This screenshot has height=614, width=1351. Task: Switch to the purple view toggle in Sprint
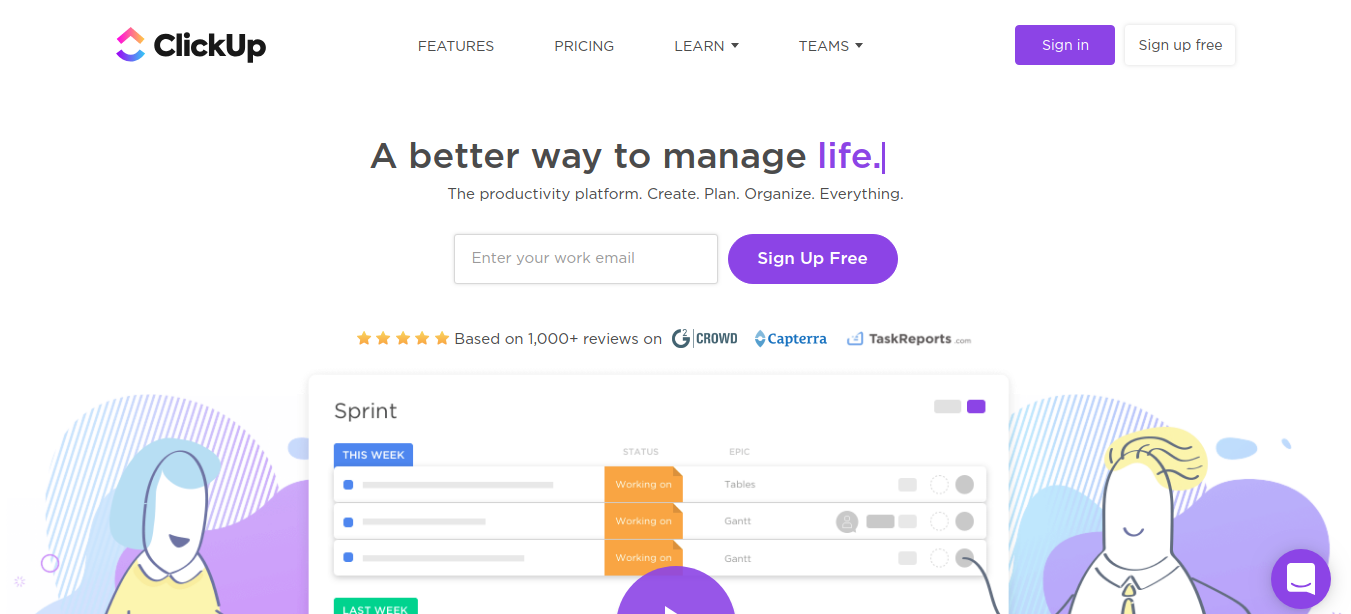tap(976, 406)
